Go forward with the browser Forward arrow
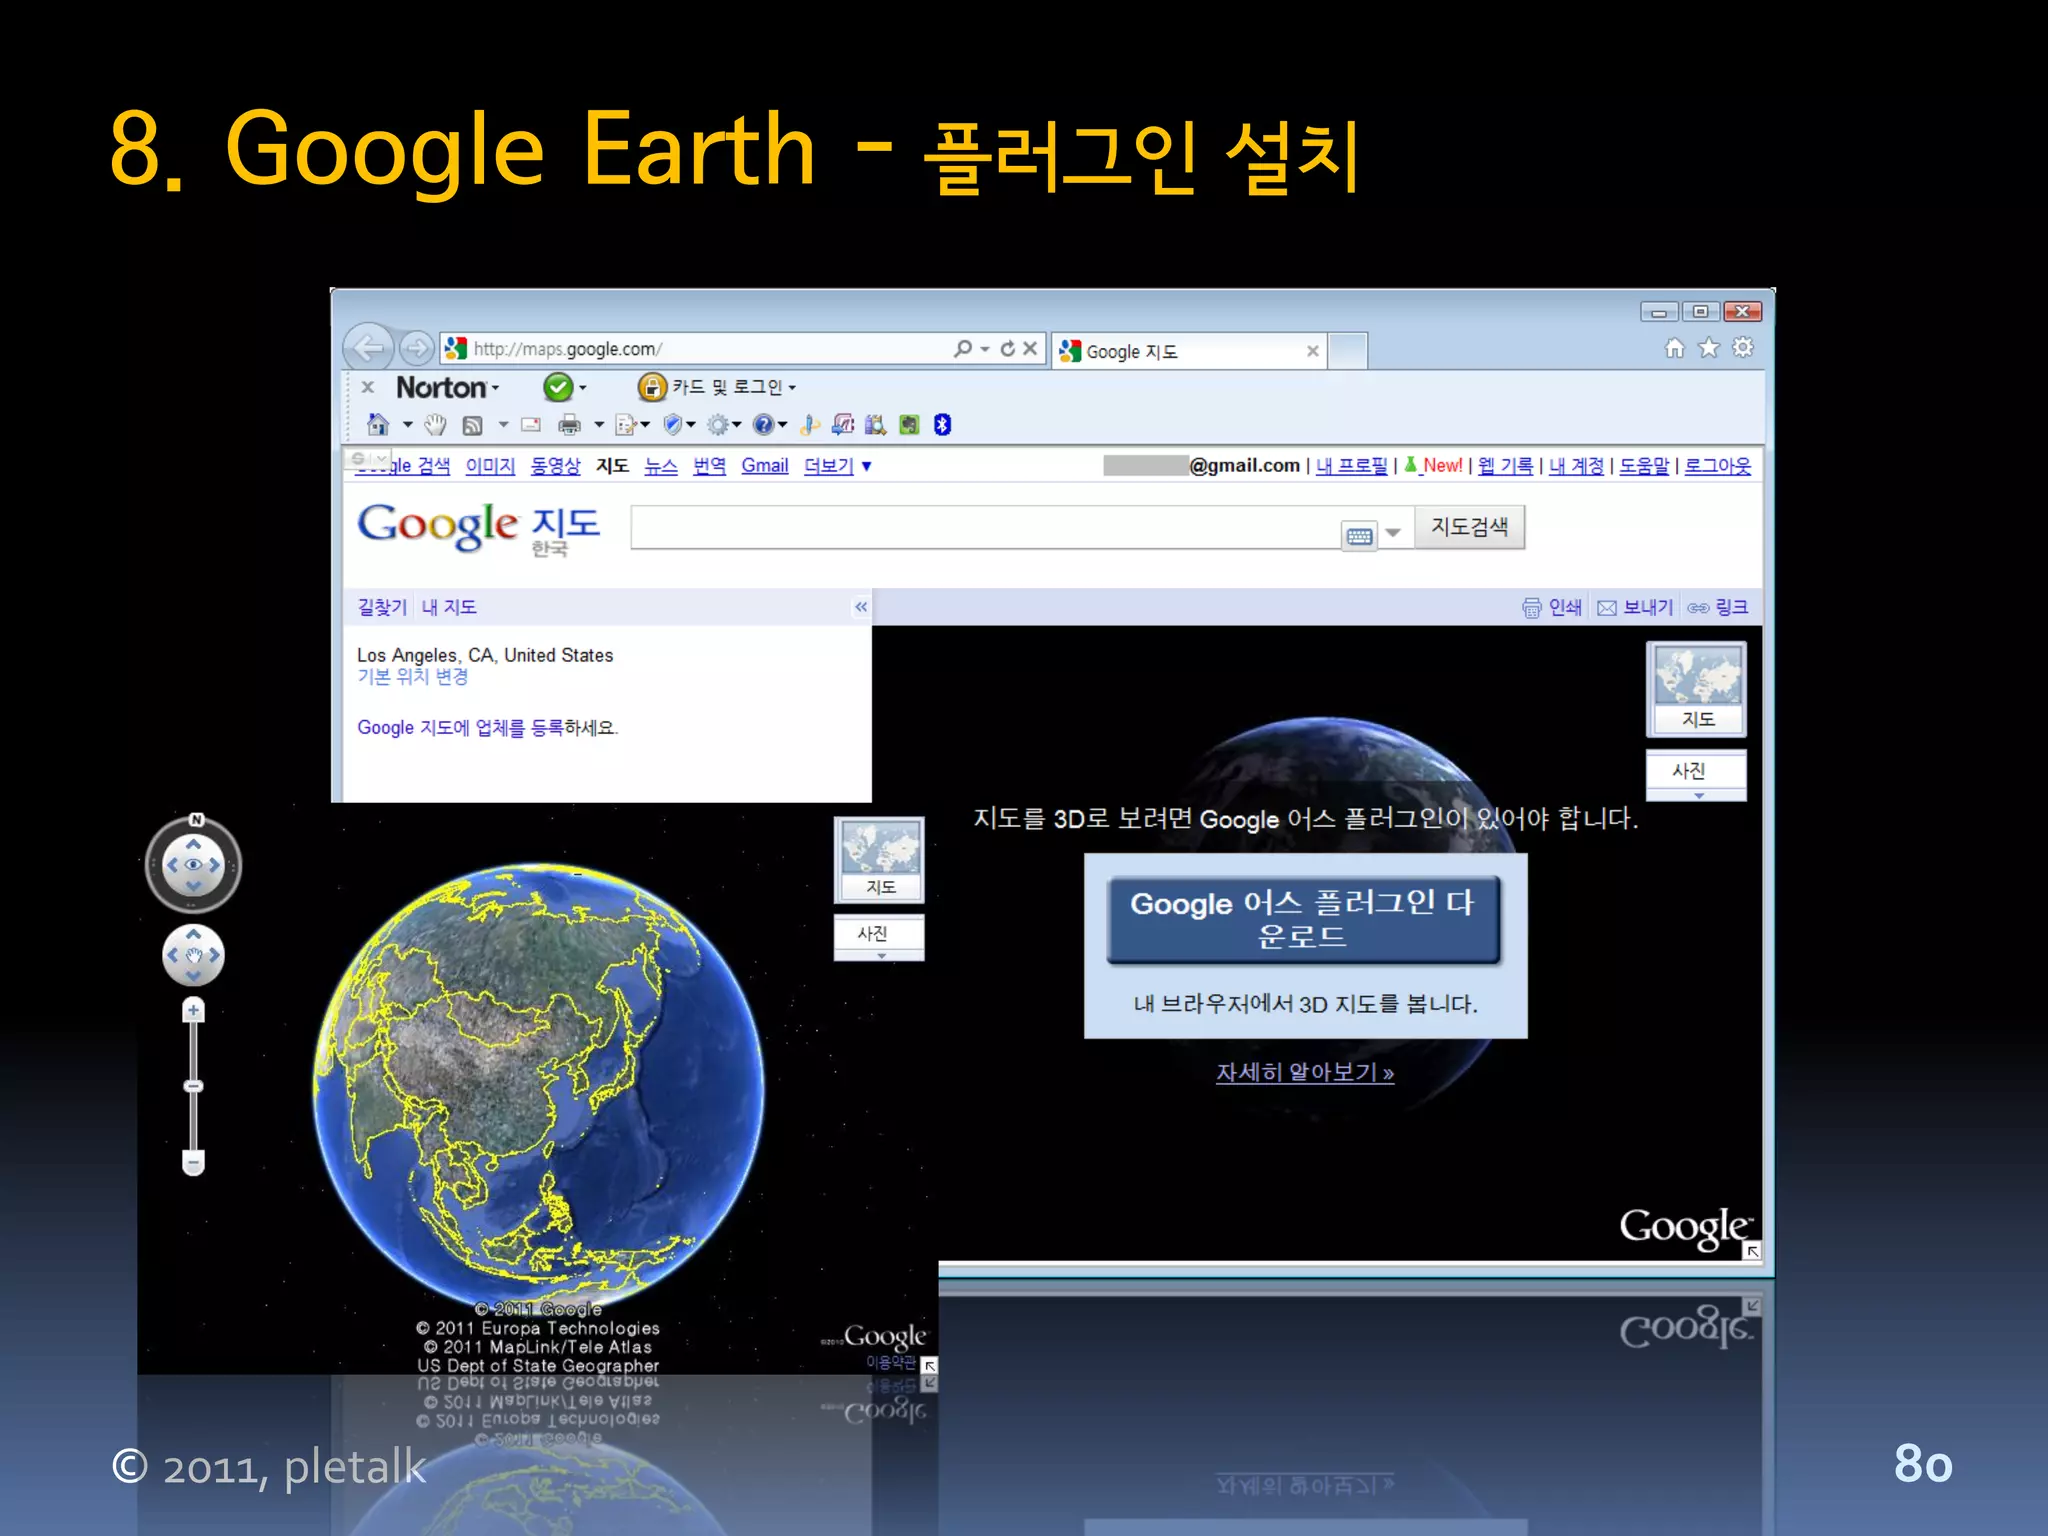The image size is (2048, 1536). [x=416, y=348]
